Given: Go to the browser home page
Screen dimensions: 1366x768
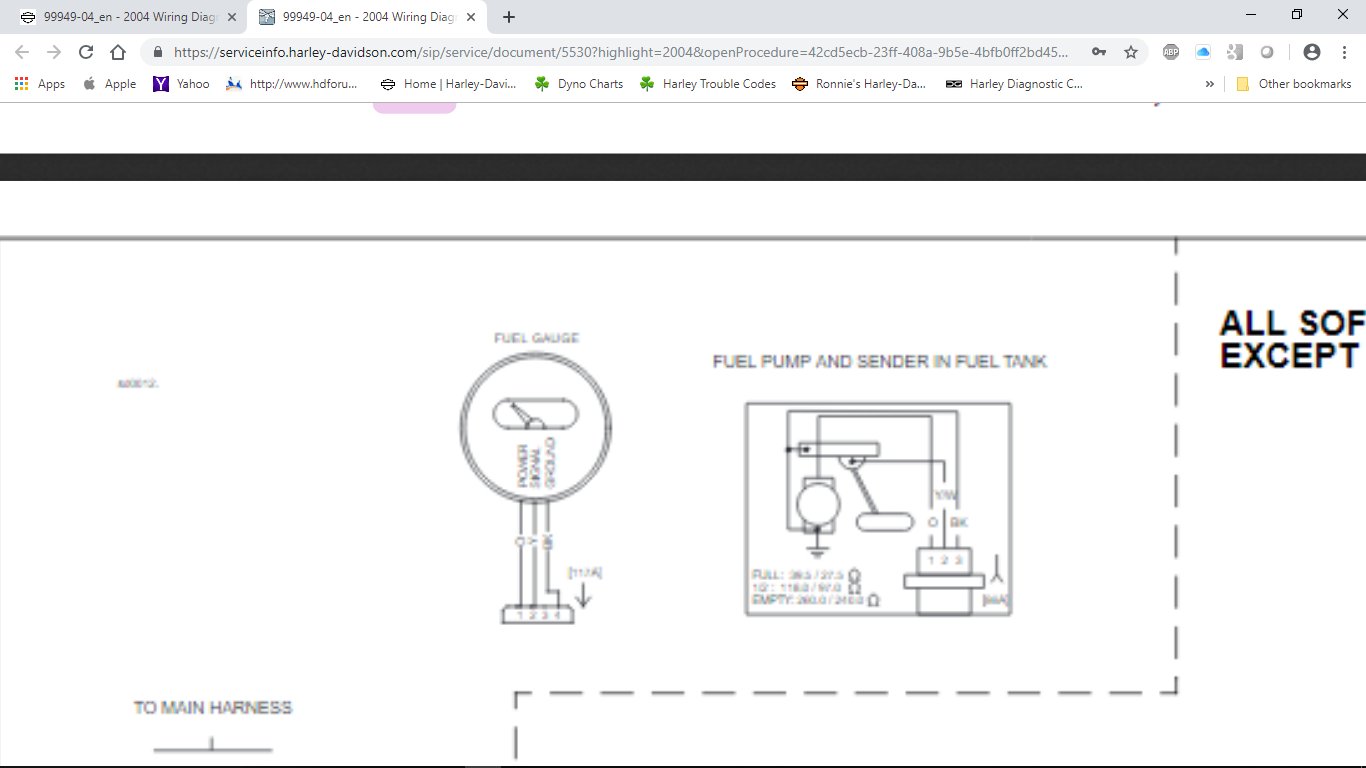Looking at the screenshot, I should click(x=118, y=52).
